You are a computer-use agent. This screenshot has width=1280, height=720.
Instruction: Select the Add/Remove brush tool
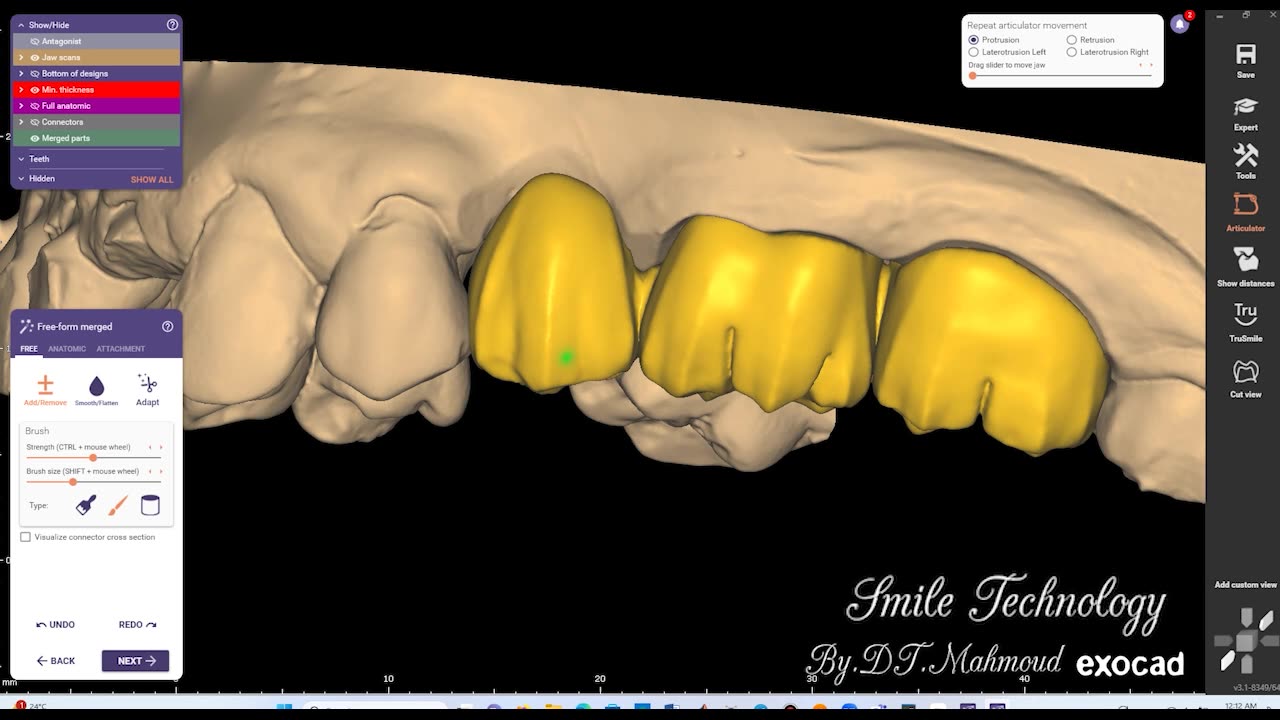click(x=45, y=390)
